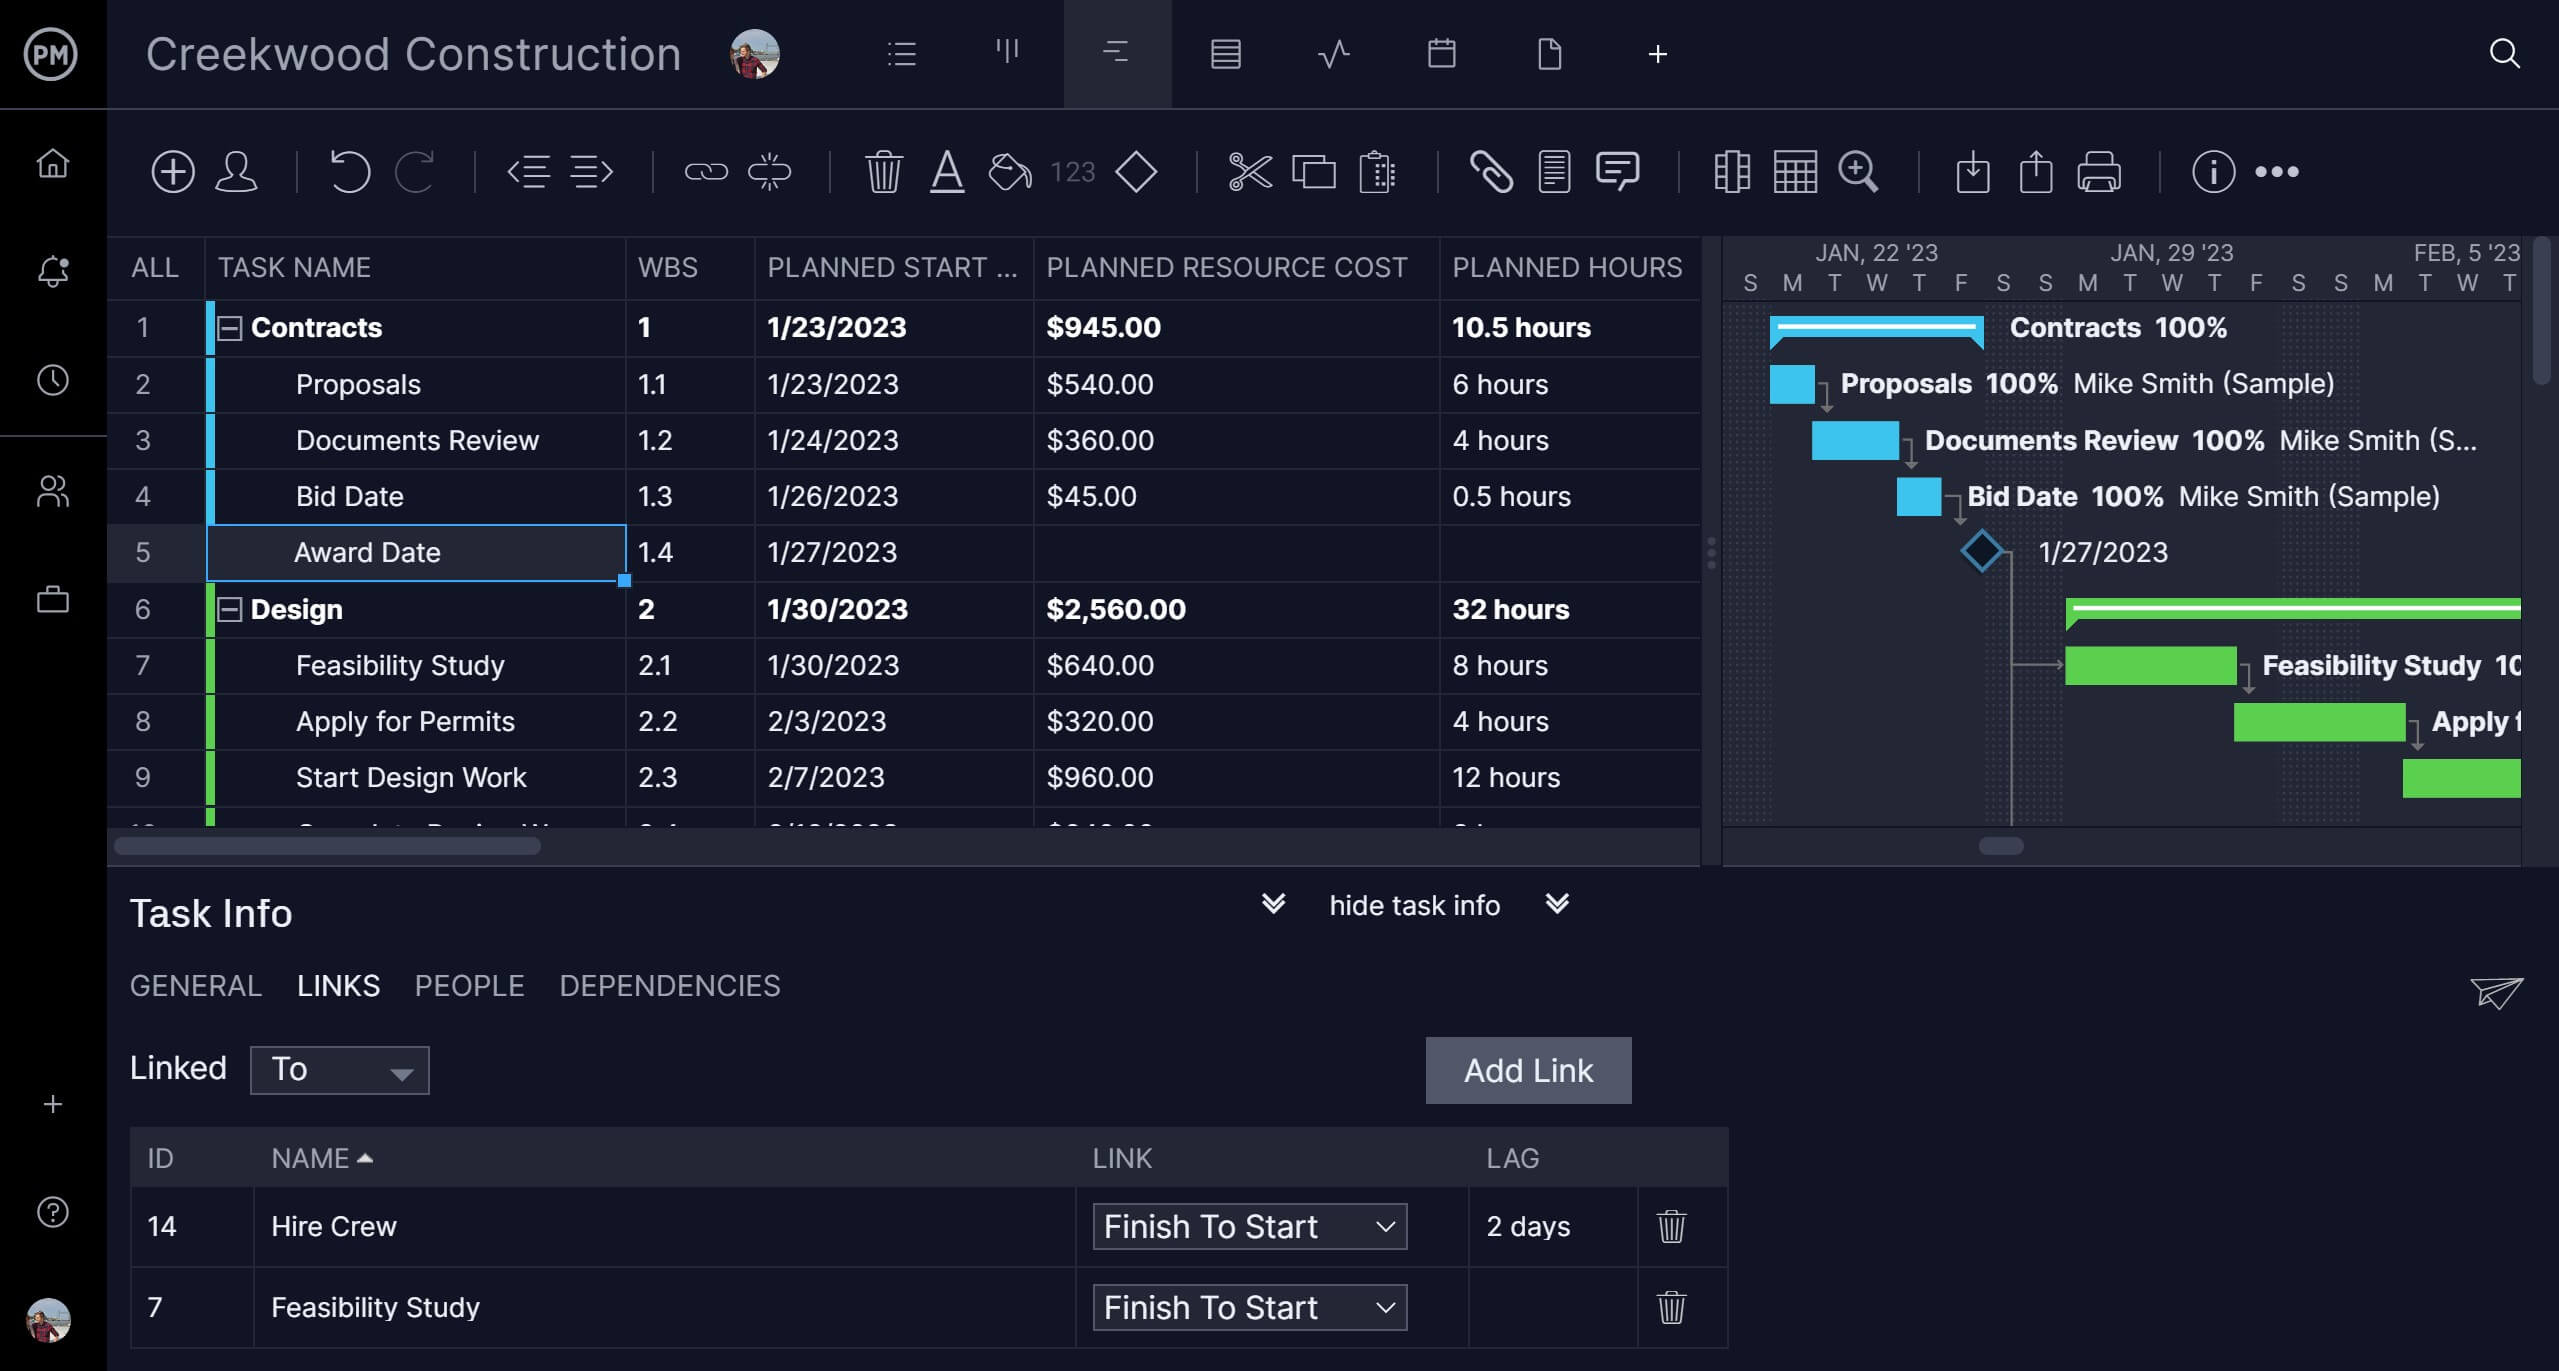The height and width of the screenshot is (1371, 2559).
Task: Click Add Link button for dependencies
Action: coord(1527,1068)
